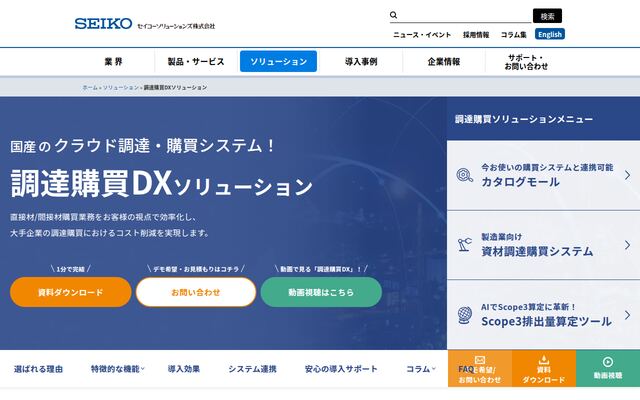Viewport: 640px width, 400px height.
Task: Select the ソリューション menu tab
Action: pos(278,61)
